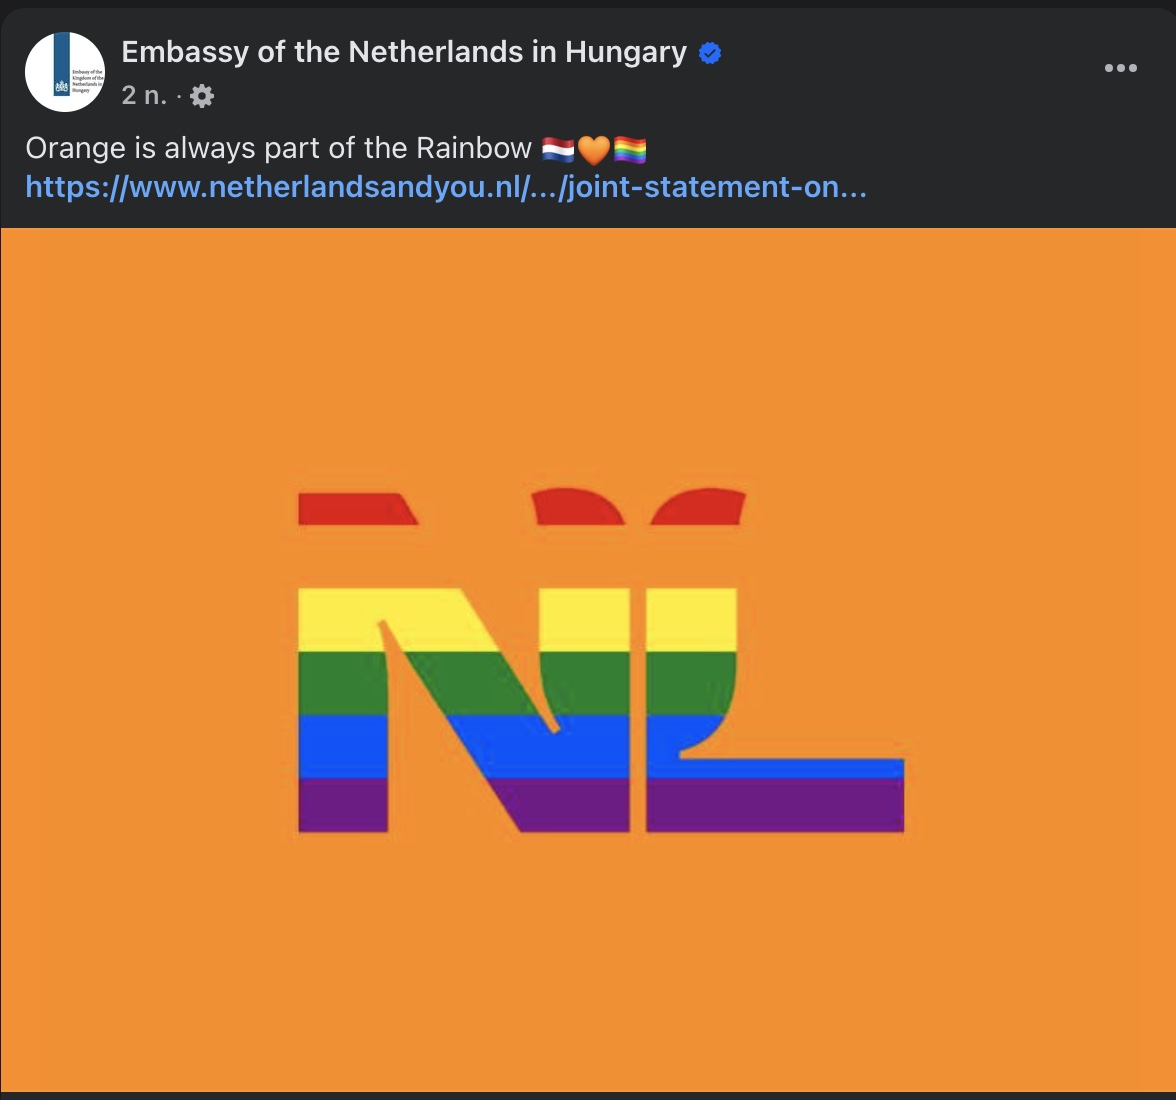
Task: Open the three-dot post options menu
Action: (x=1120, y=68)
